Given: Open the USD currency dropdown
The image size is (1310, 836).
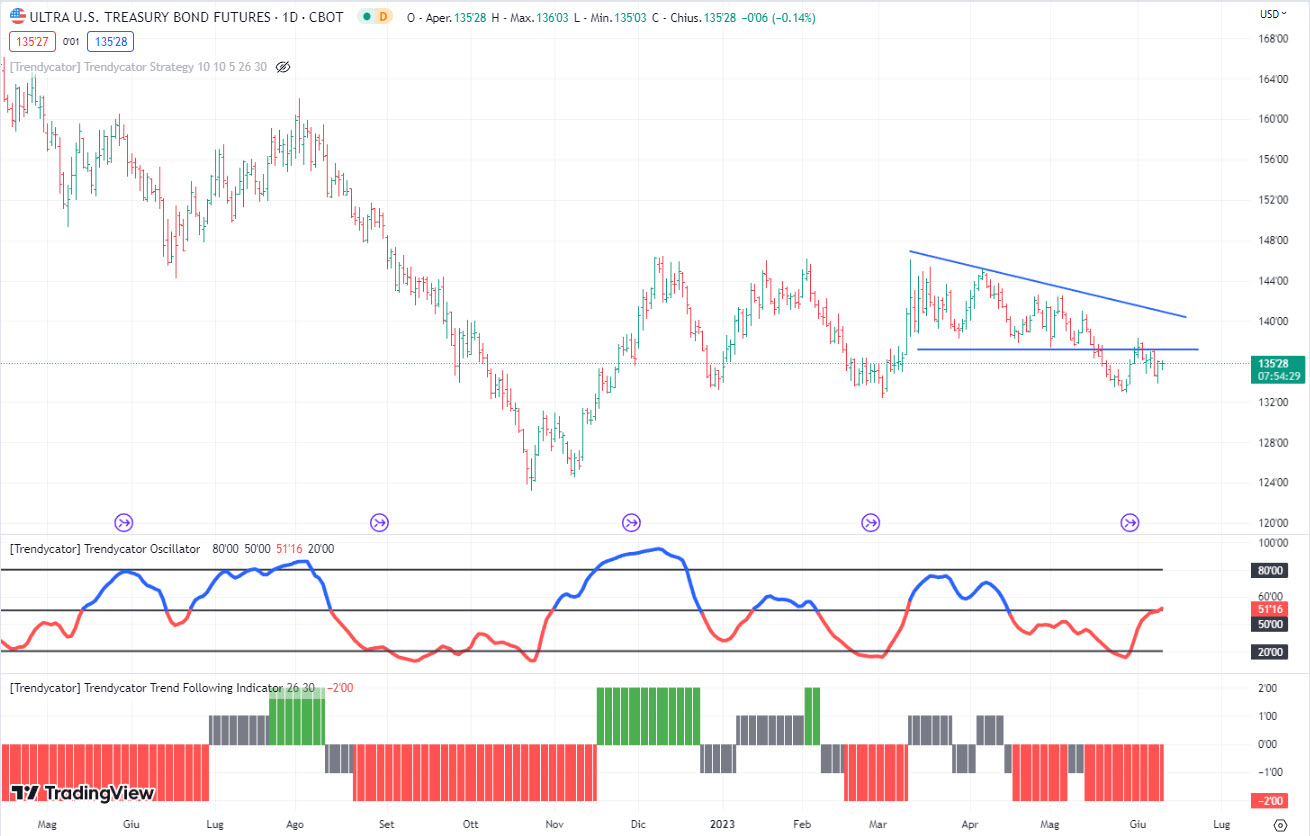Looking at the screenshot, I should 1272,14.
